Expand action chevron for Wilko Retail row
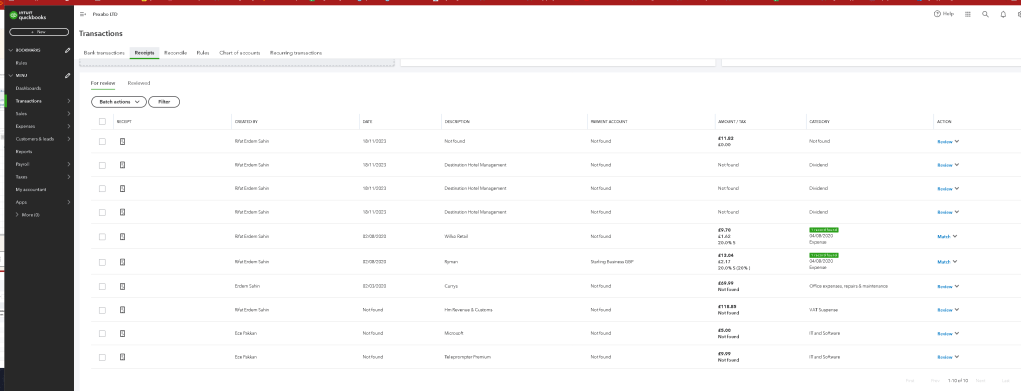This screenshot has width=1021, height=391. pyautogui.click(x=955, y=236)
